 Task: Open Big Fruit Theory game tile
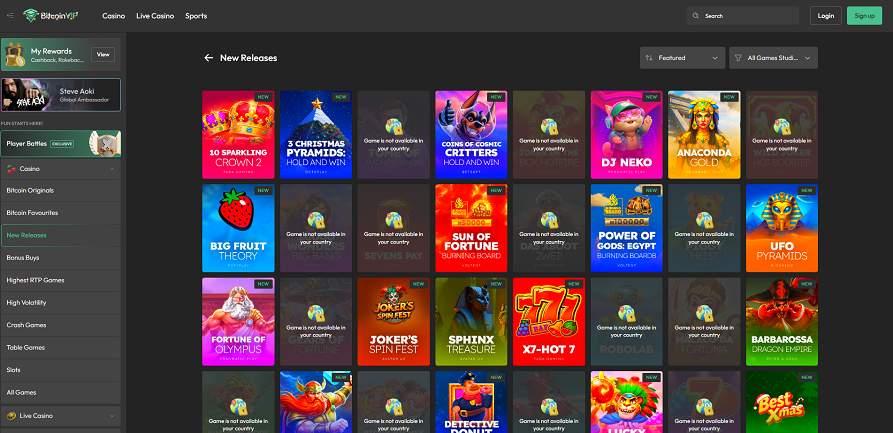click(x=238, y=228)
